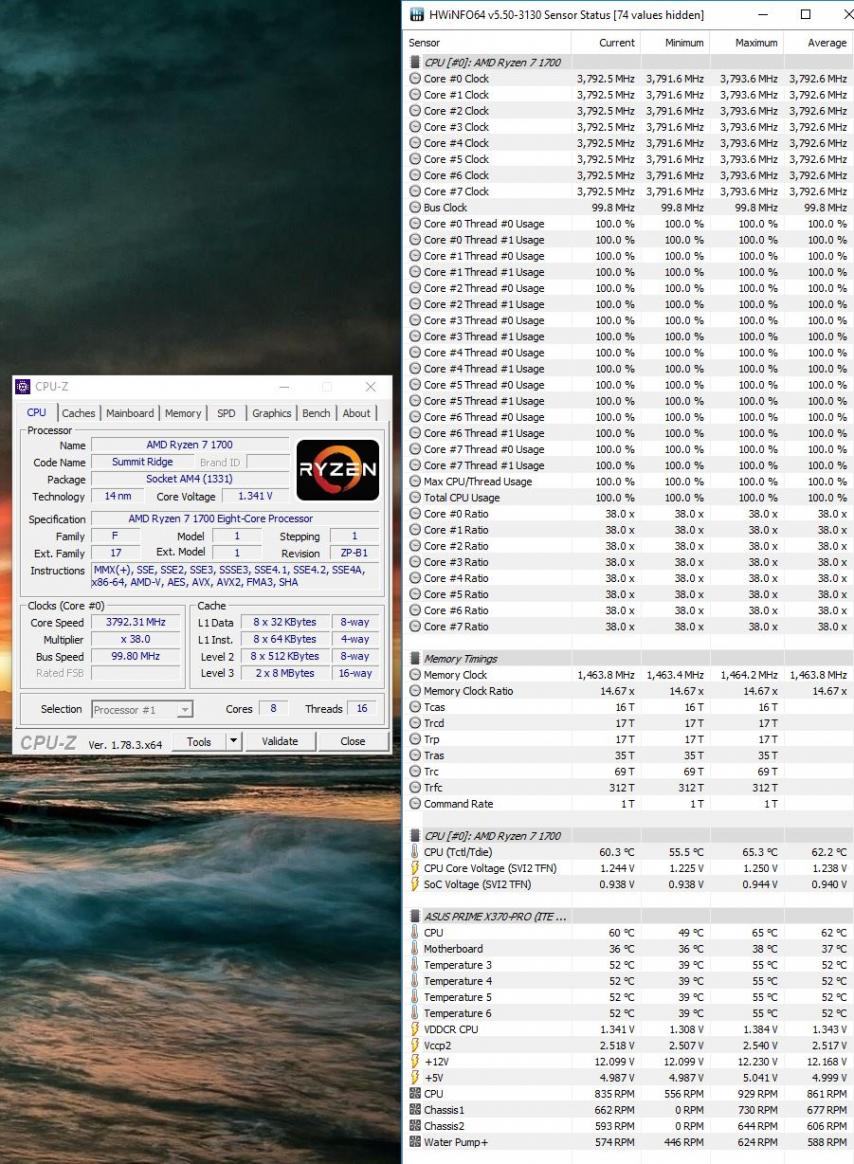
Task: Click the CPU-Z window title icon
Action: (23, 386)
